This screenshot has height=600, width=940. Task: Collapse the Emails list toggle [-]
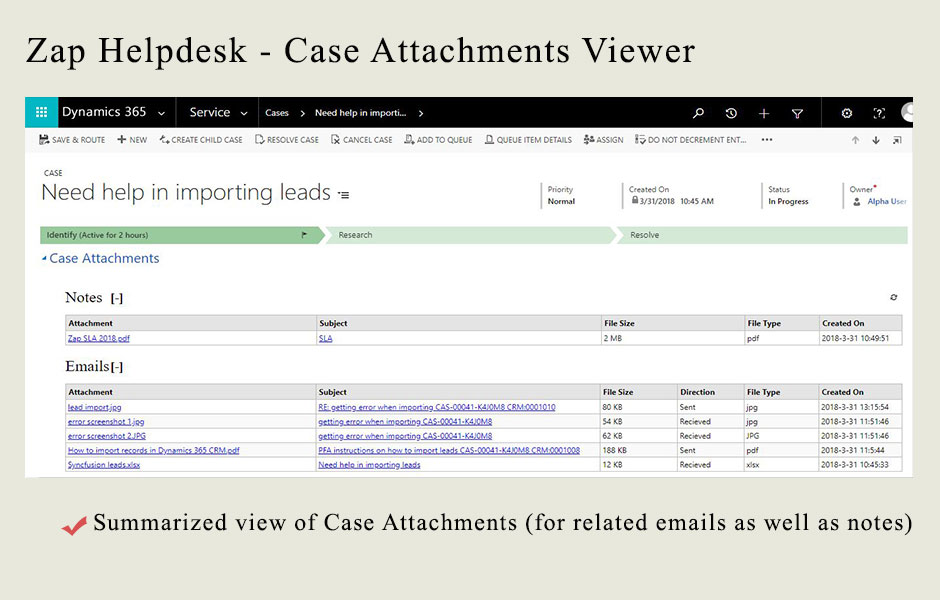point(117,367)
